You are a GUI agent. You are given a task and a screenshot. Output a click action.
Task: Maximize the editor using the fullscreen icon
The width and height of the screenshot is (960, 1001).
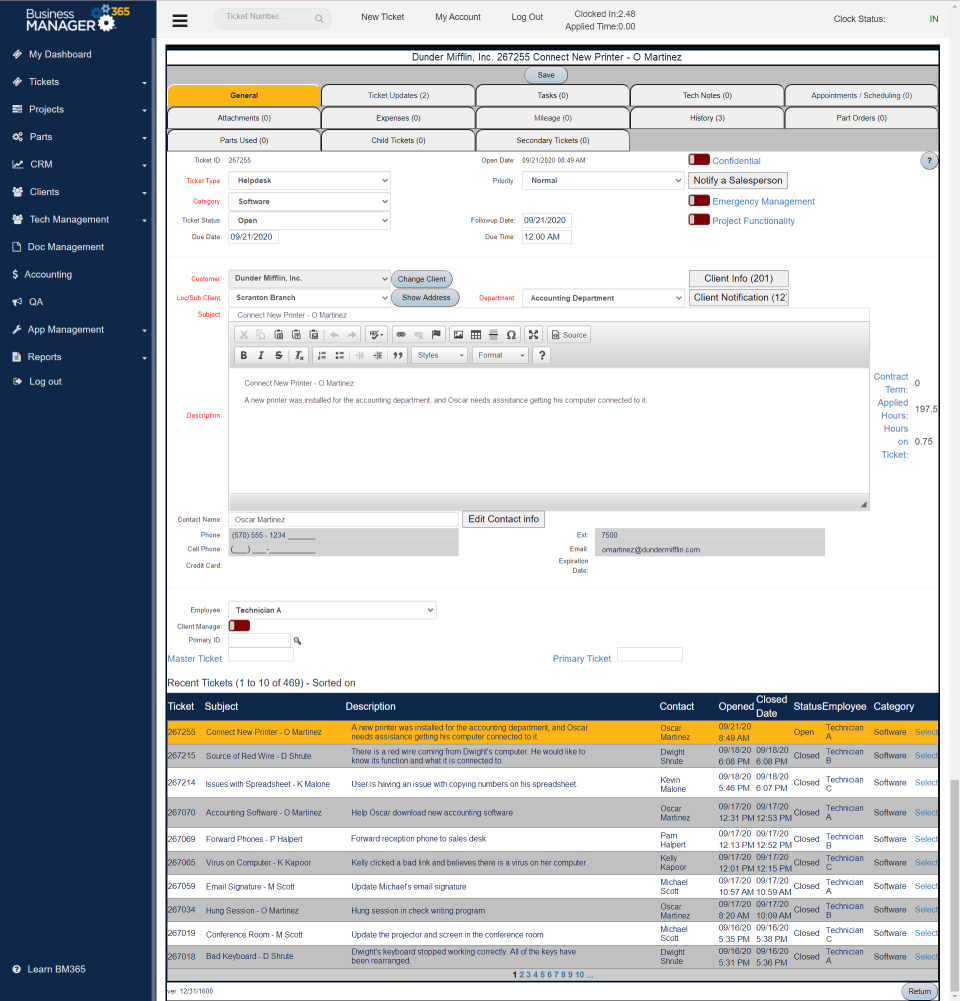[533, 335]
